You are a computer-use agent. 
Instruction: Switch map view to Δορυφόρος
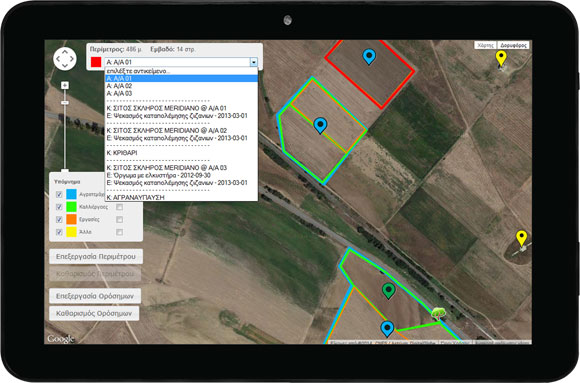pos(513,45)
